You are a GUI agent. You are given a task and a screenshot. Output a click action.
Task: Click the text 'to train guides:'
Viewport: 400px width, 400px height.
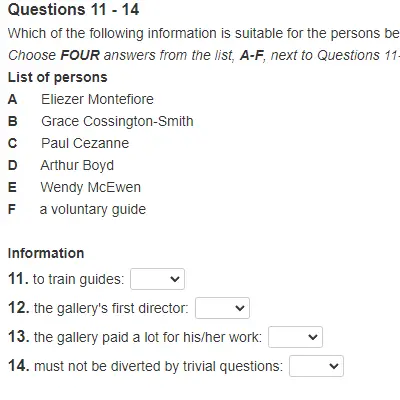(x=78, y=279)
